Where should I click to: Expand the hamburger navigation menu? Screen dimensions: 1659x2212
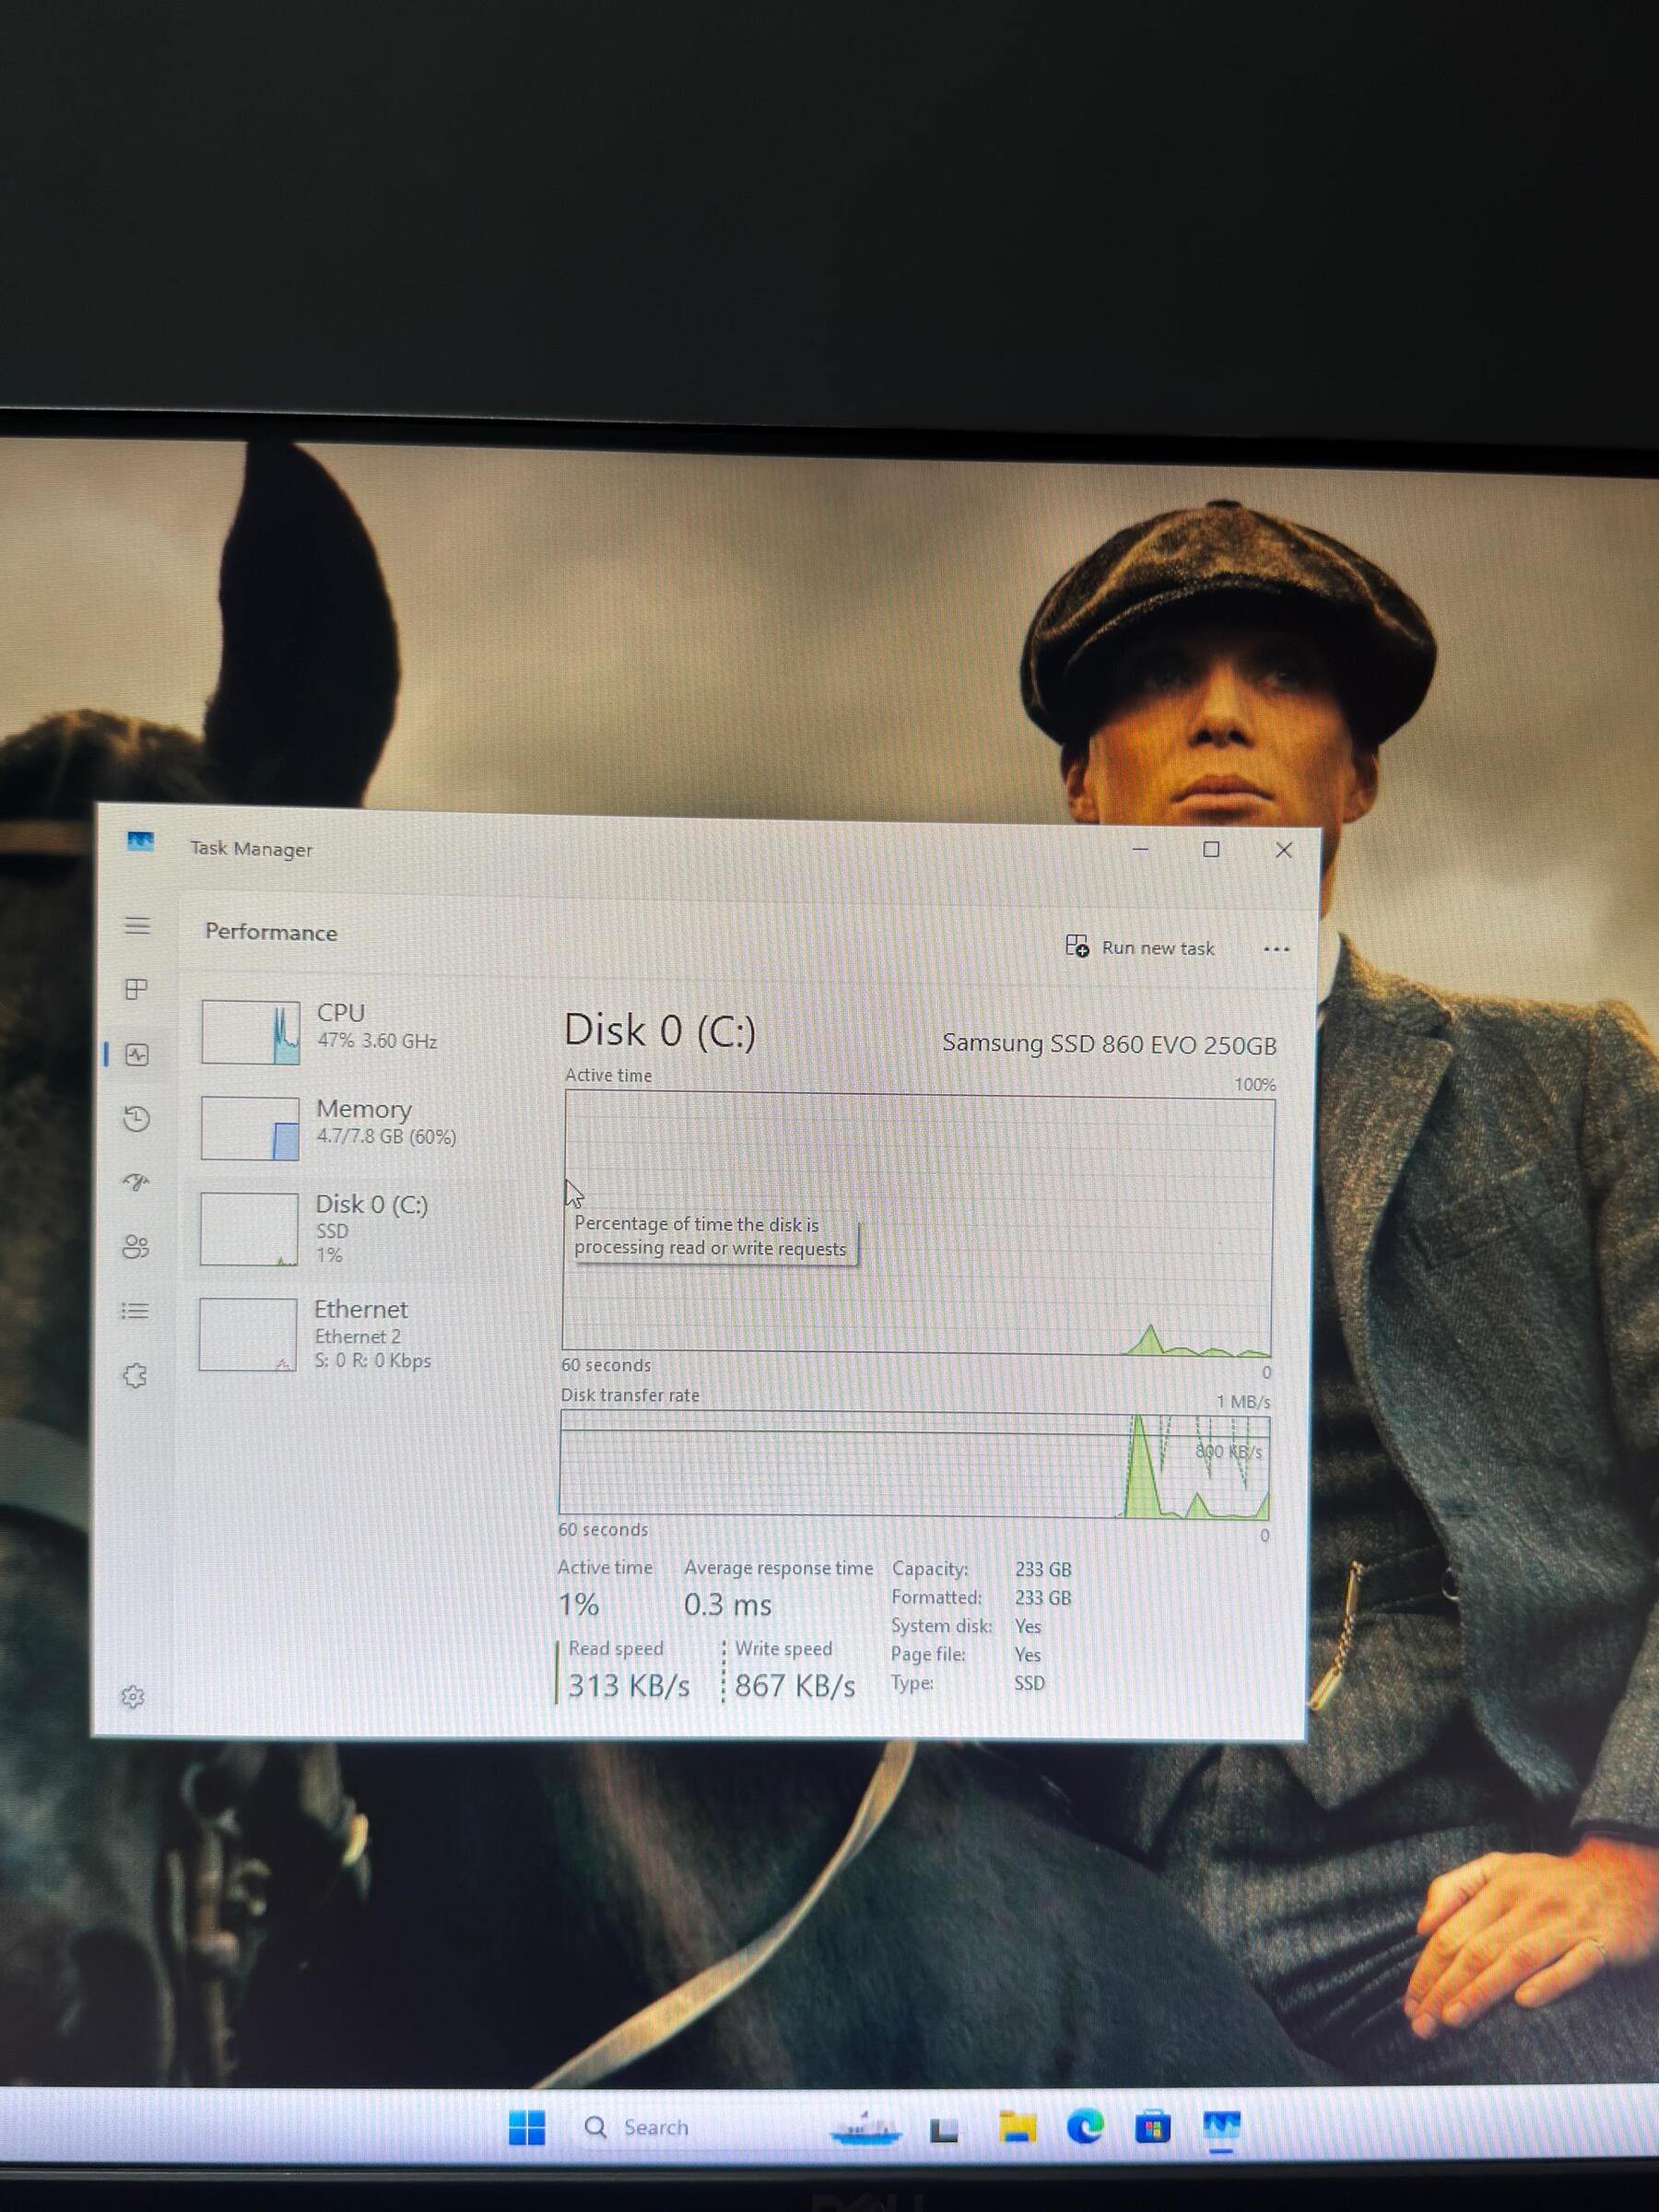[138, 925]
